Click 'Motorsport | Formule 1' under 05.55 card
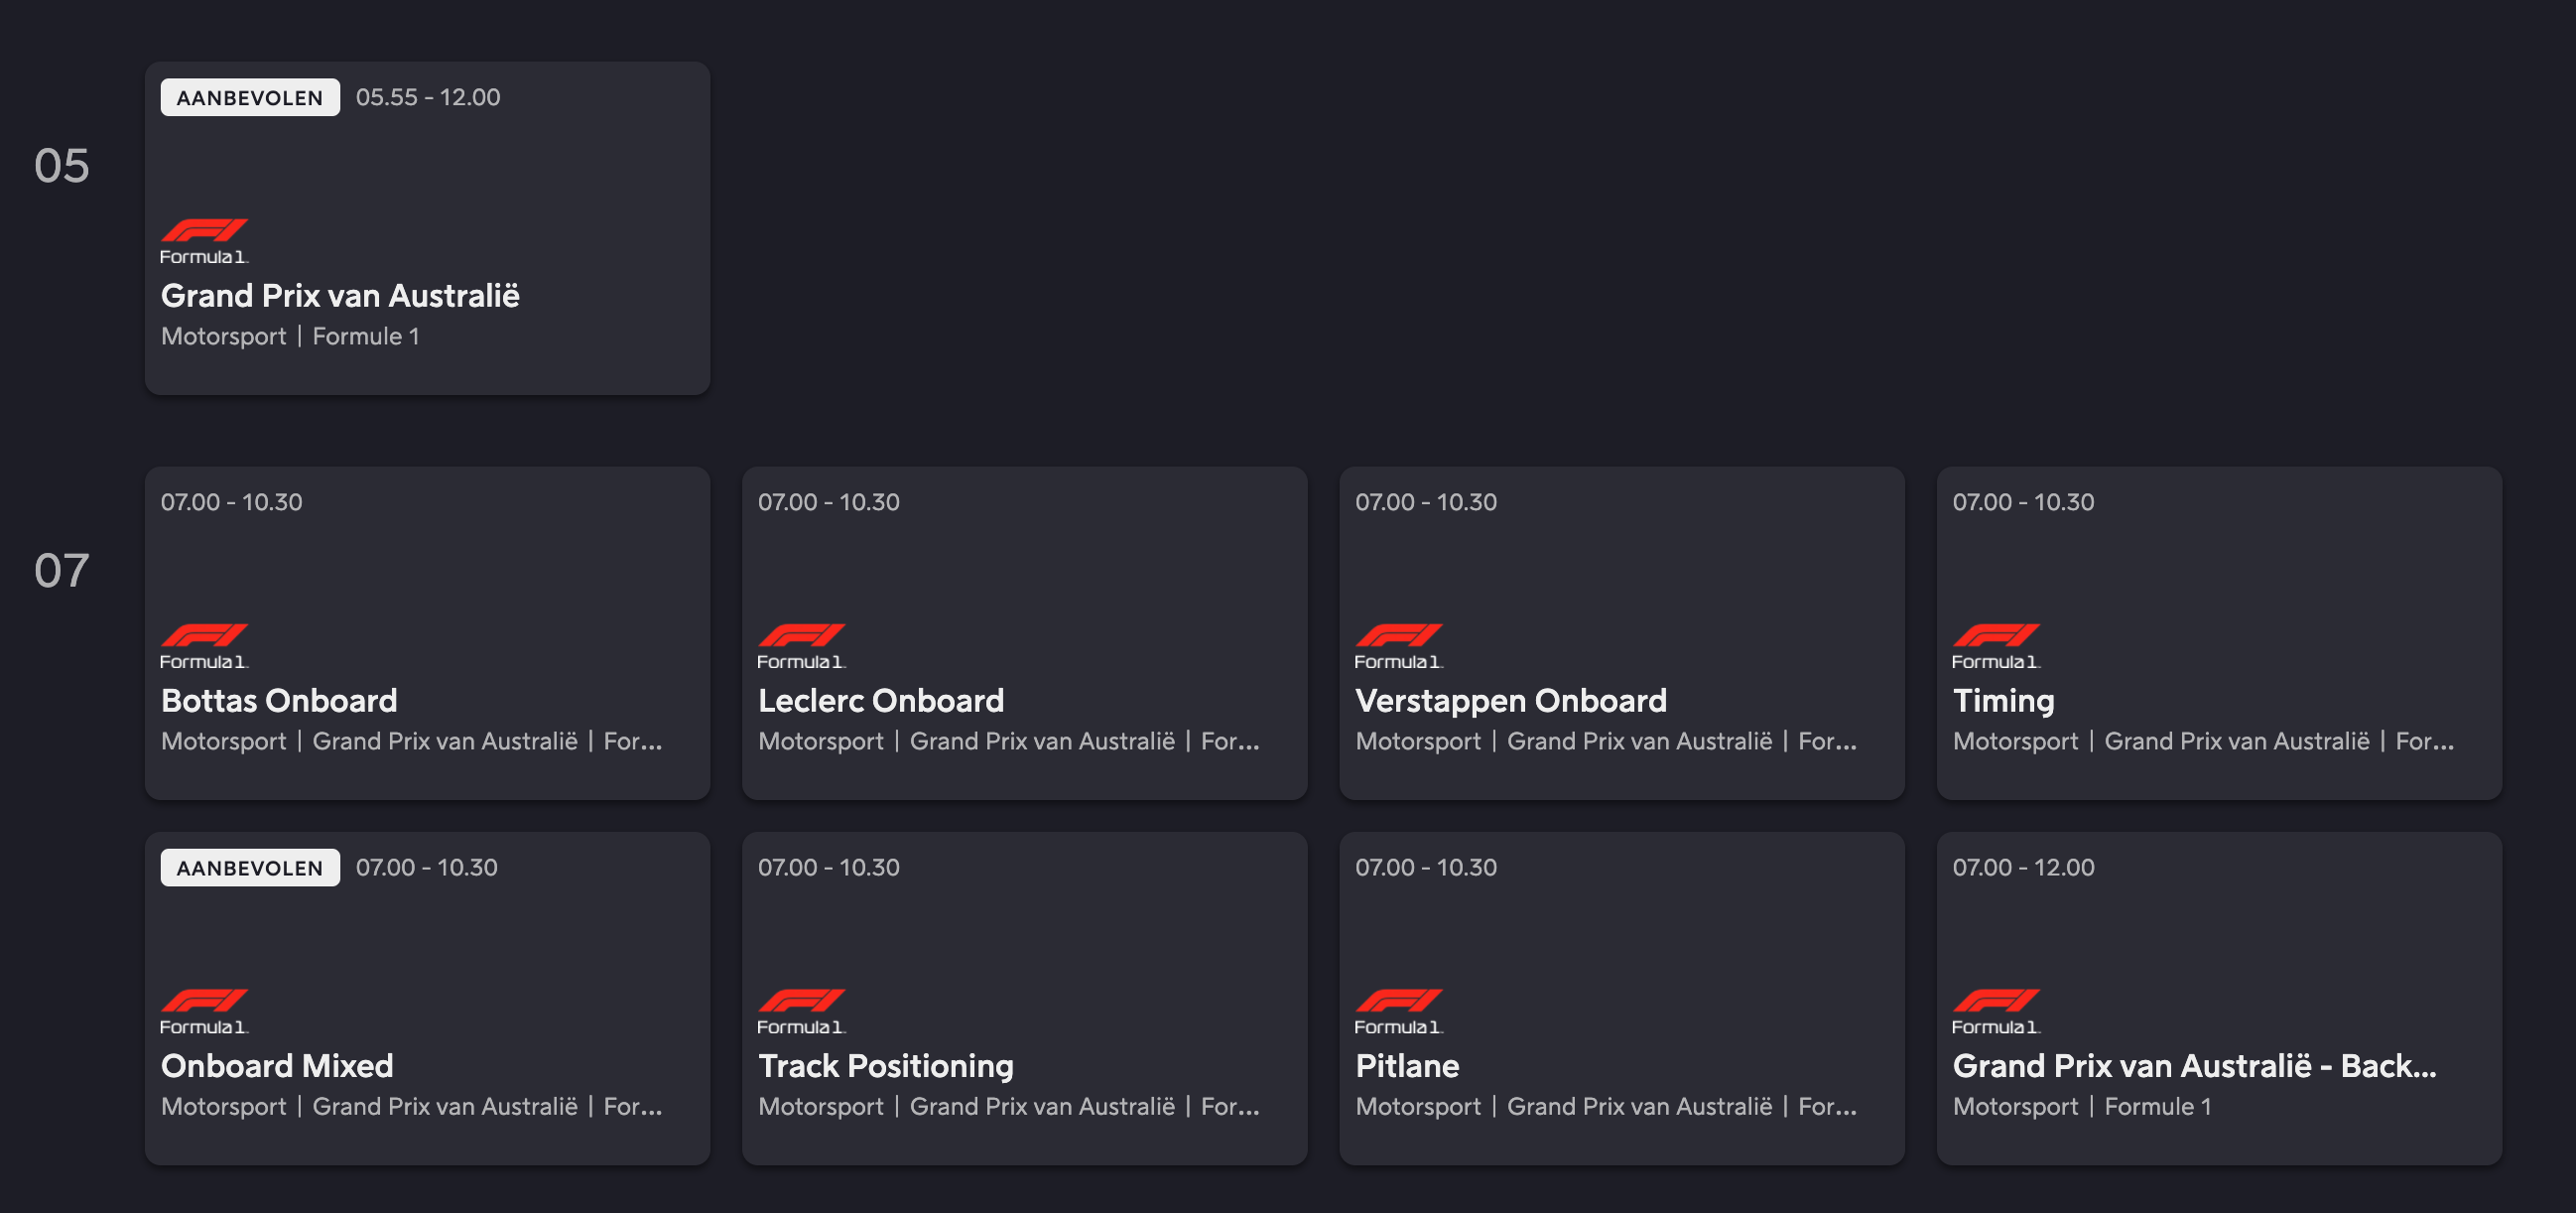This screenshot has width=2576, height=1213. [290, 337]
